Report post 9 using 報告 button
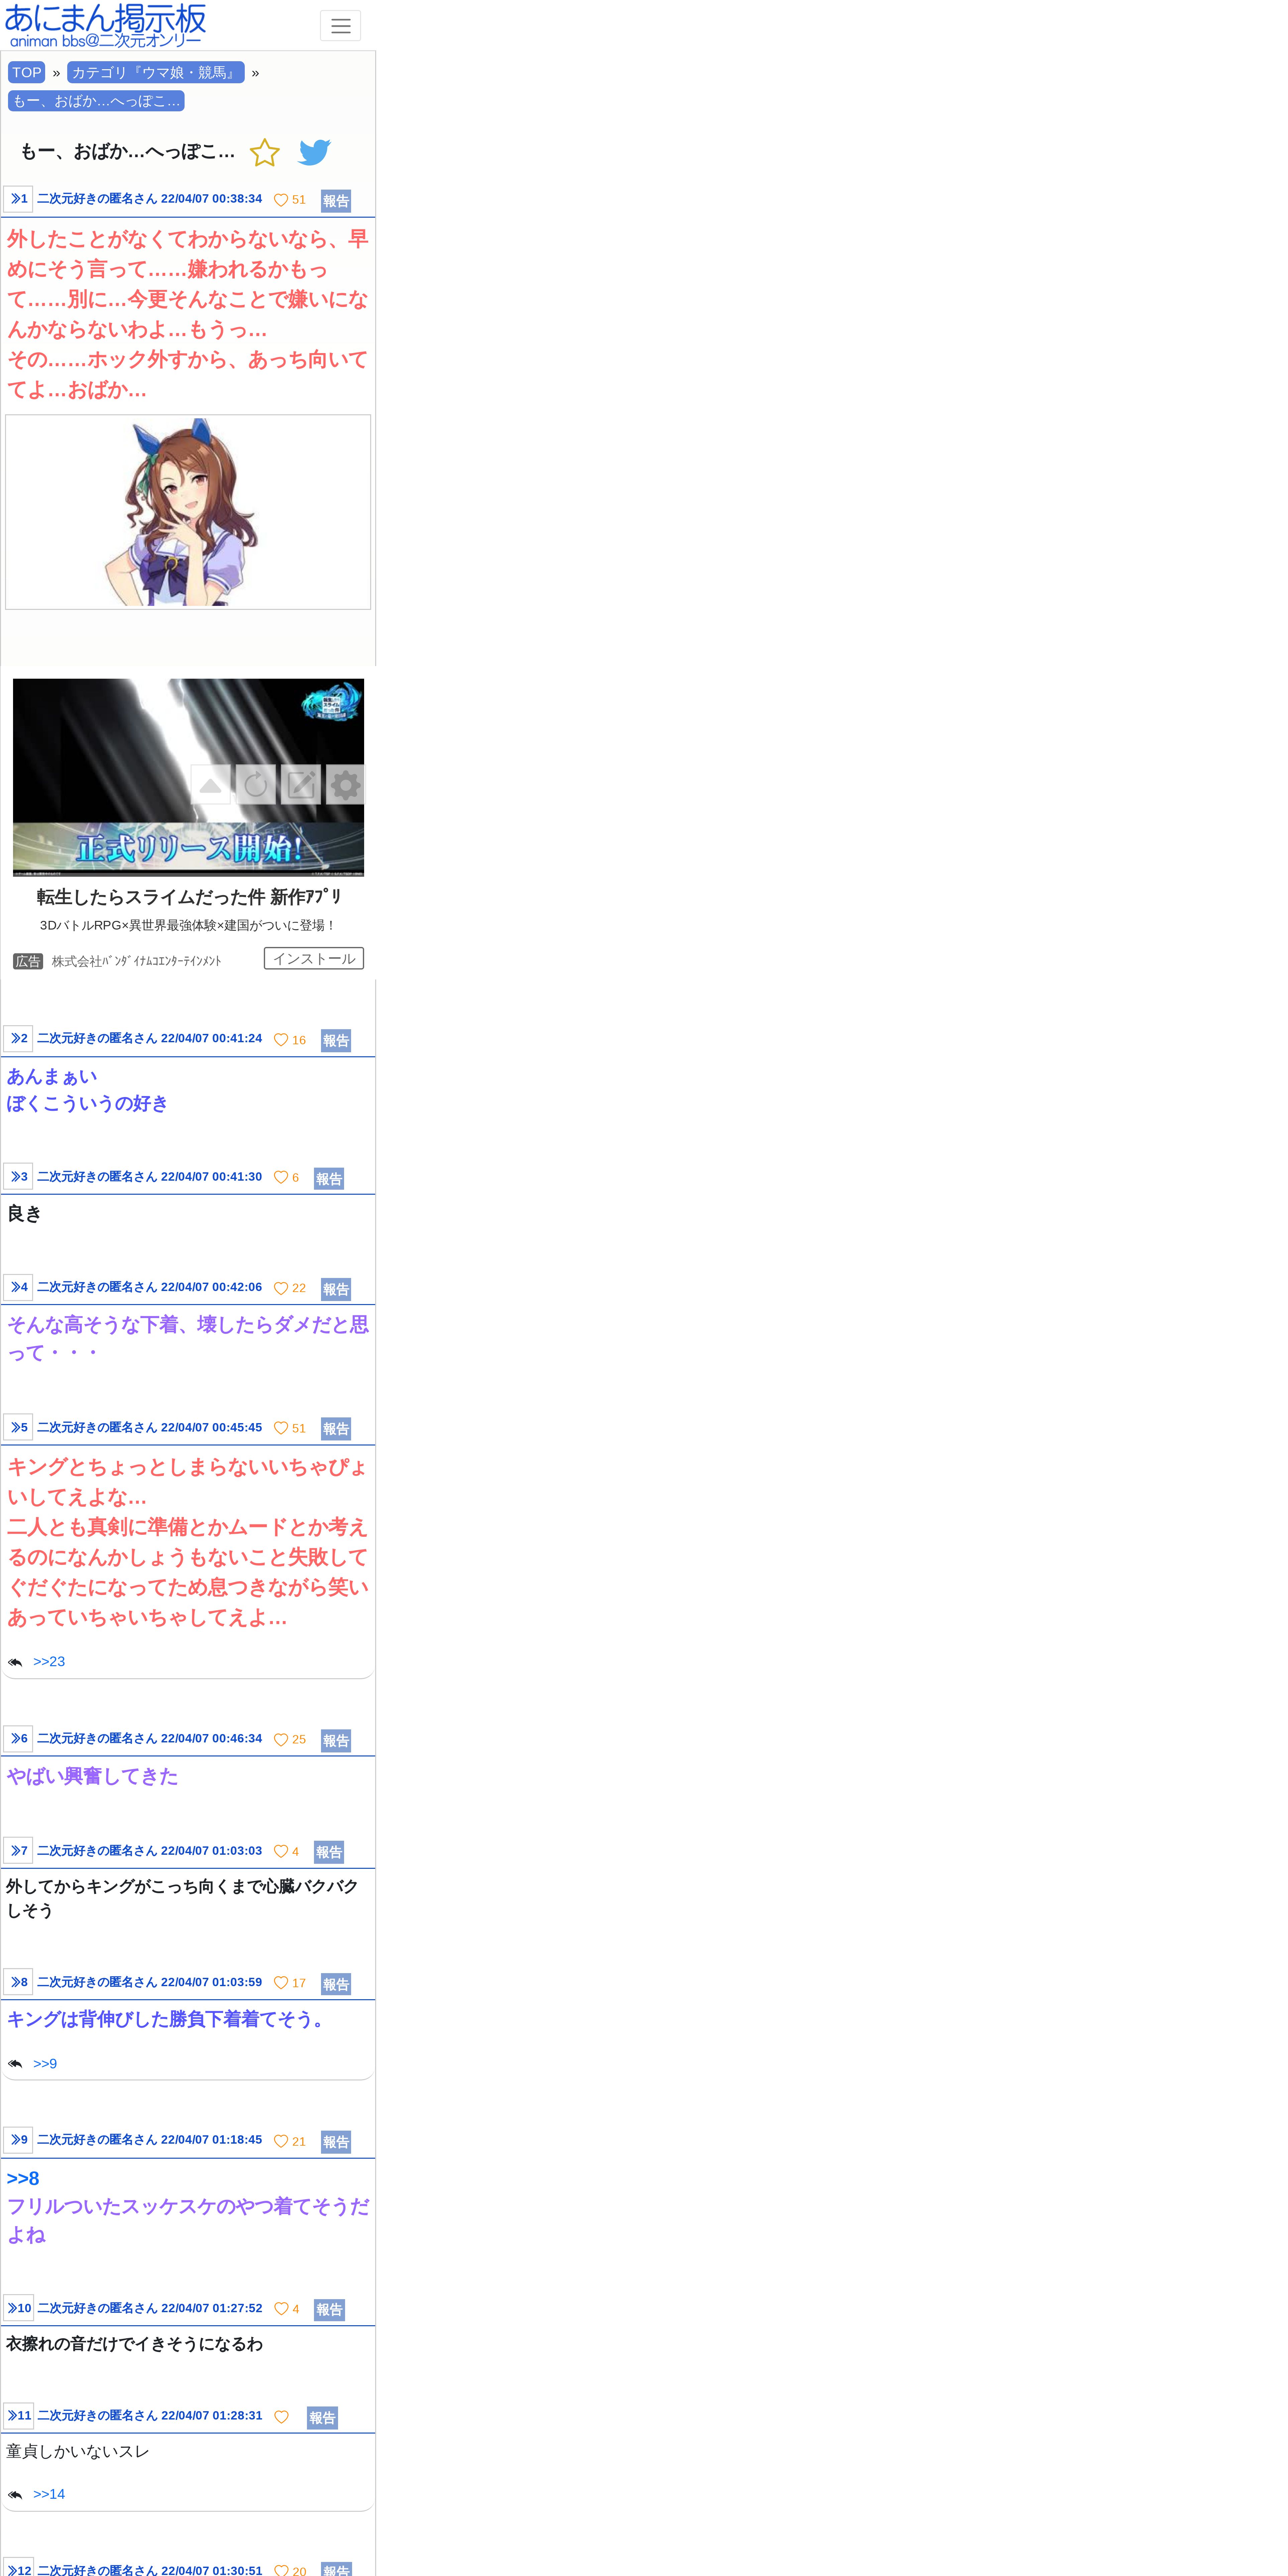The height and width of the screenshot is (2576, 1288). coord(336,2142)
